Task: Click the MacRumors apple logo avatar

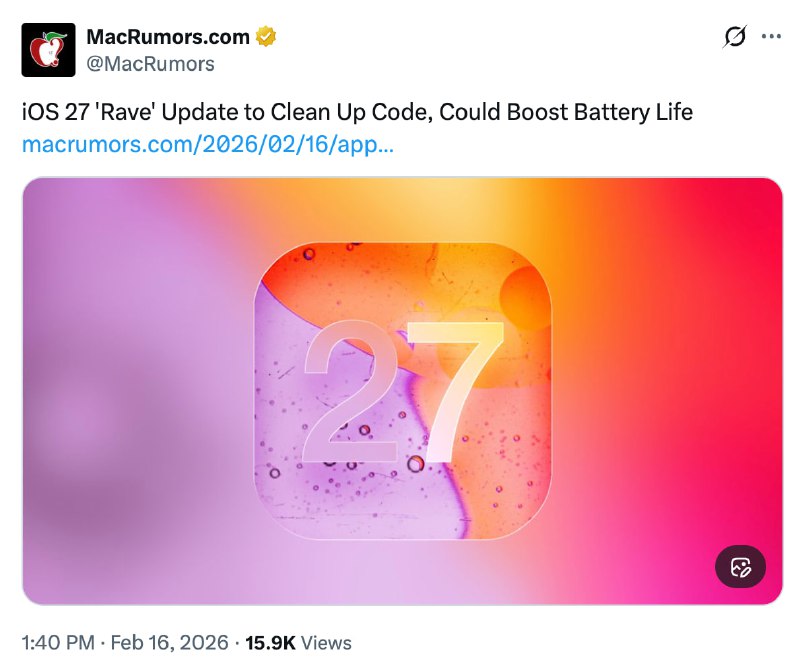Action: click(48, 46)
